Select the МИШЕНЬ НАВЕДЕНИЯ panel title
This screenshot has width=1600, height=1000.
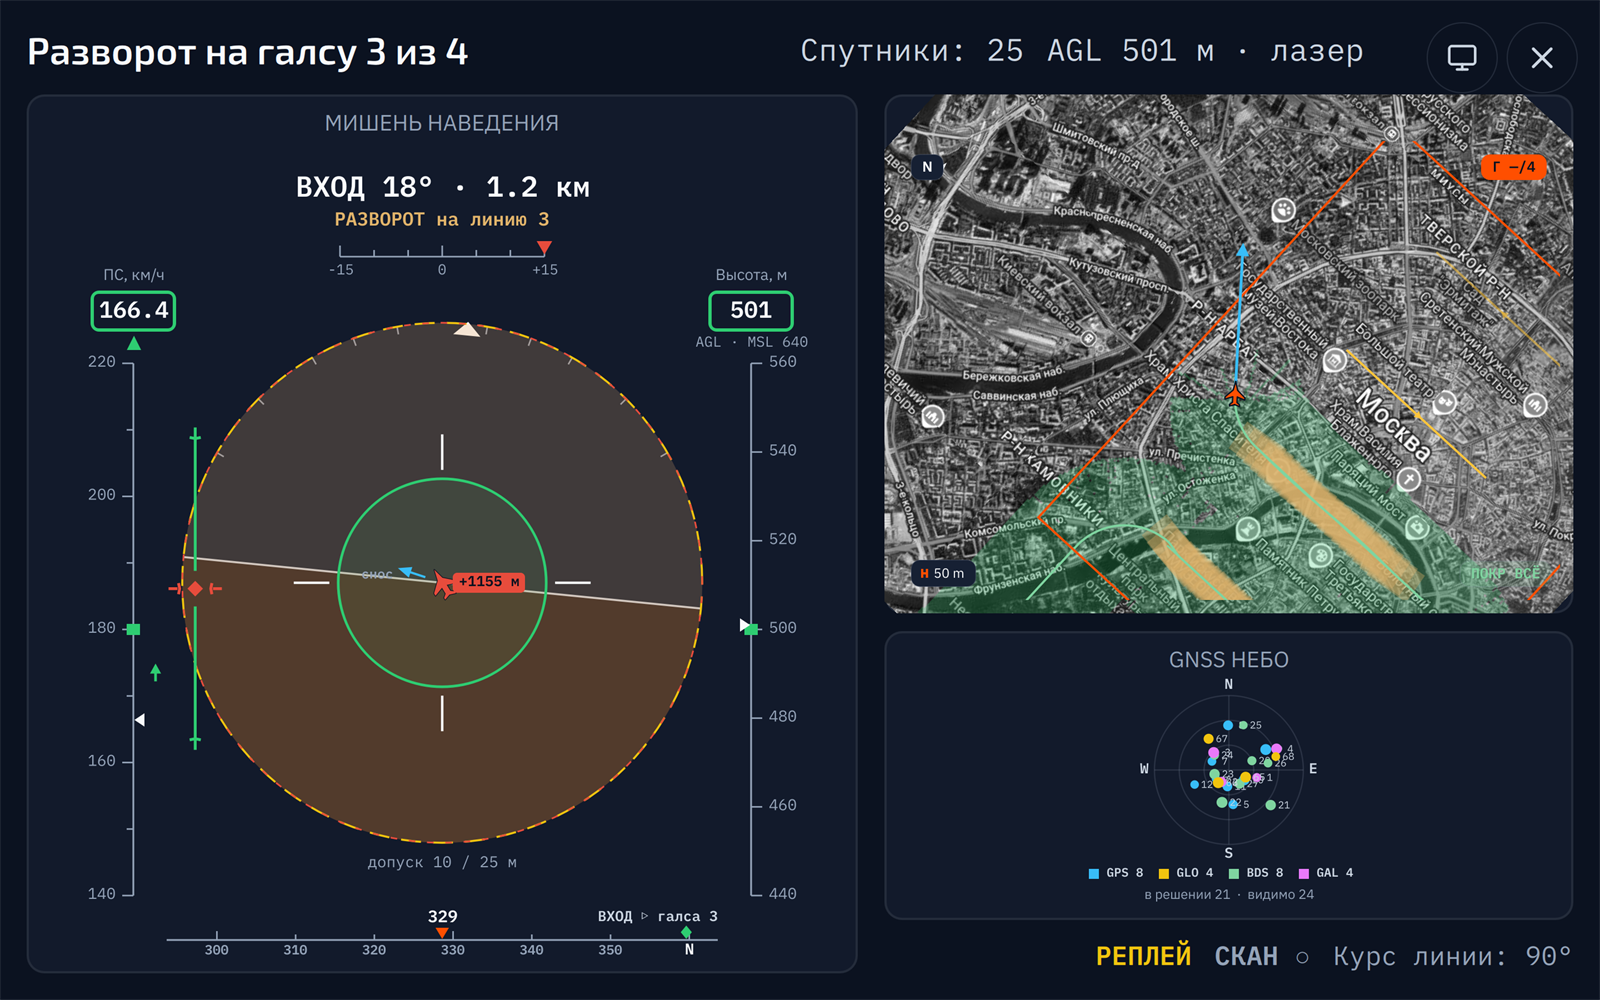[442, 123]
